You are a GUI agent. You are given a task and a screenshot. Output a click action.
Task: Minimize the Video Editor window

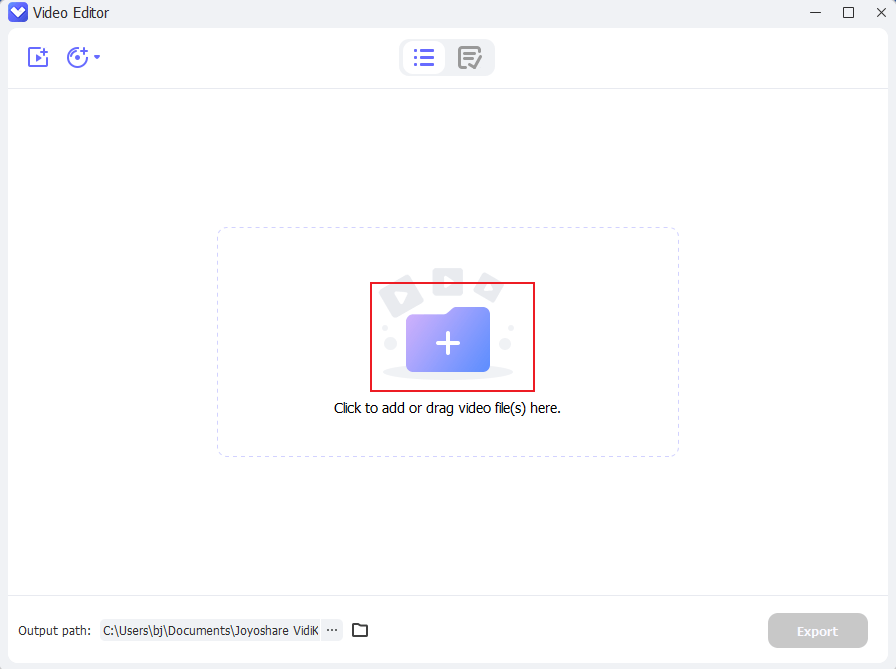tap(815, 13)
